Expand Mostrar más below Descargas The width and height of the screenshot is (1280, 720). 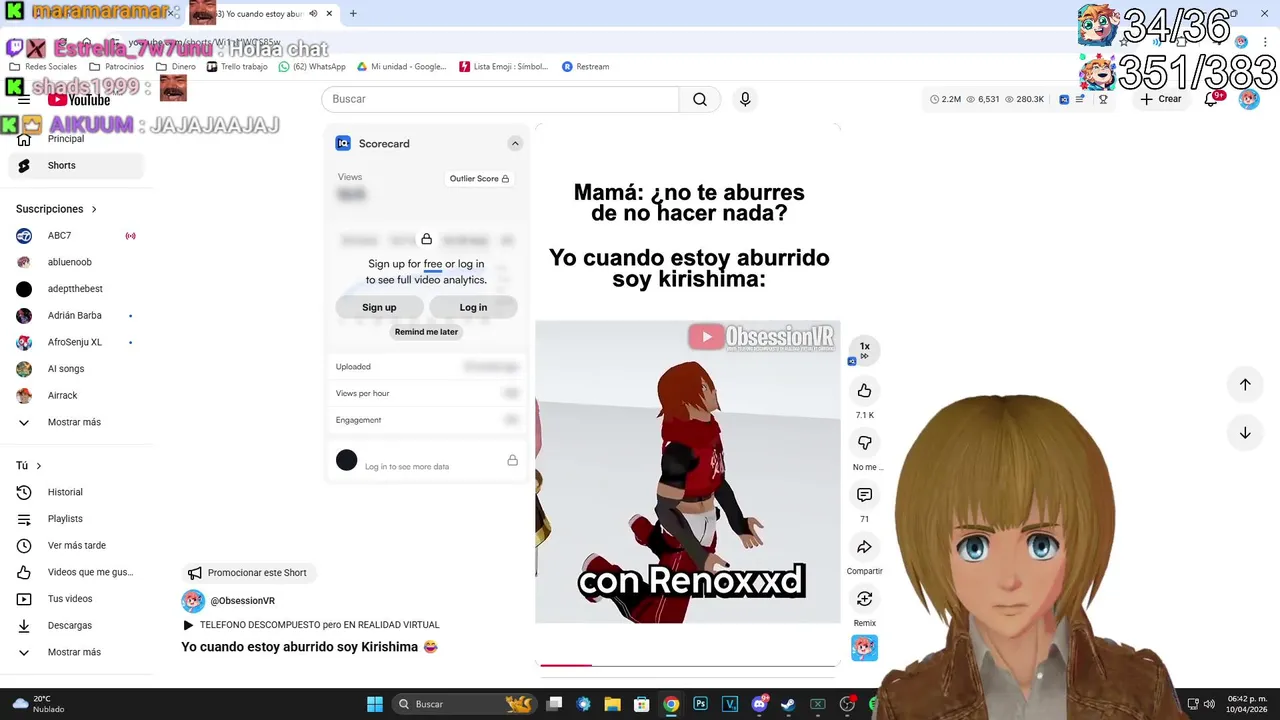coord(75,652)
